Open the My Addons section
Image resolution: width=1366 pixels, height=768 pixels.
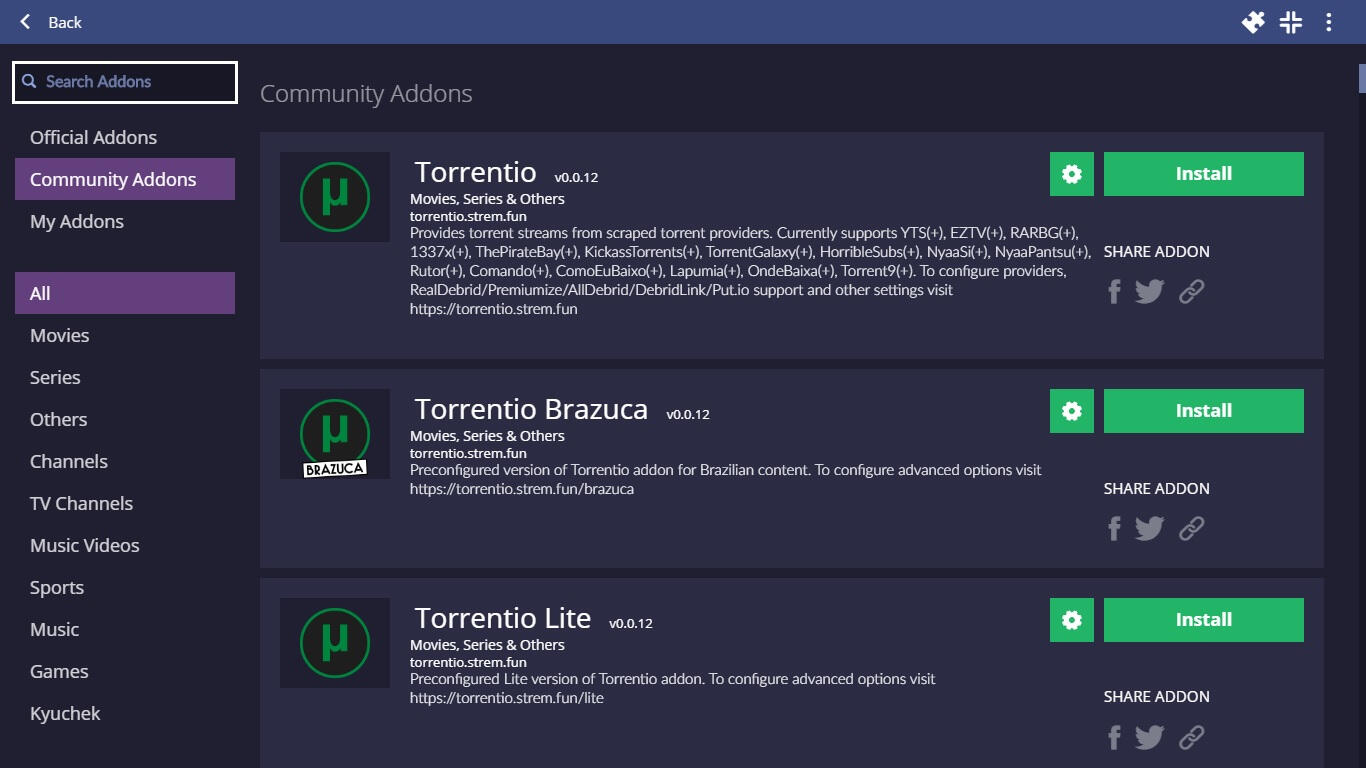coord(77,221)
